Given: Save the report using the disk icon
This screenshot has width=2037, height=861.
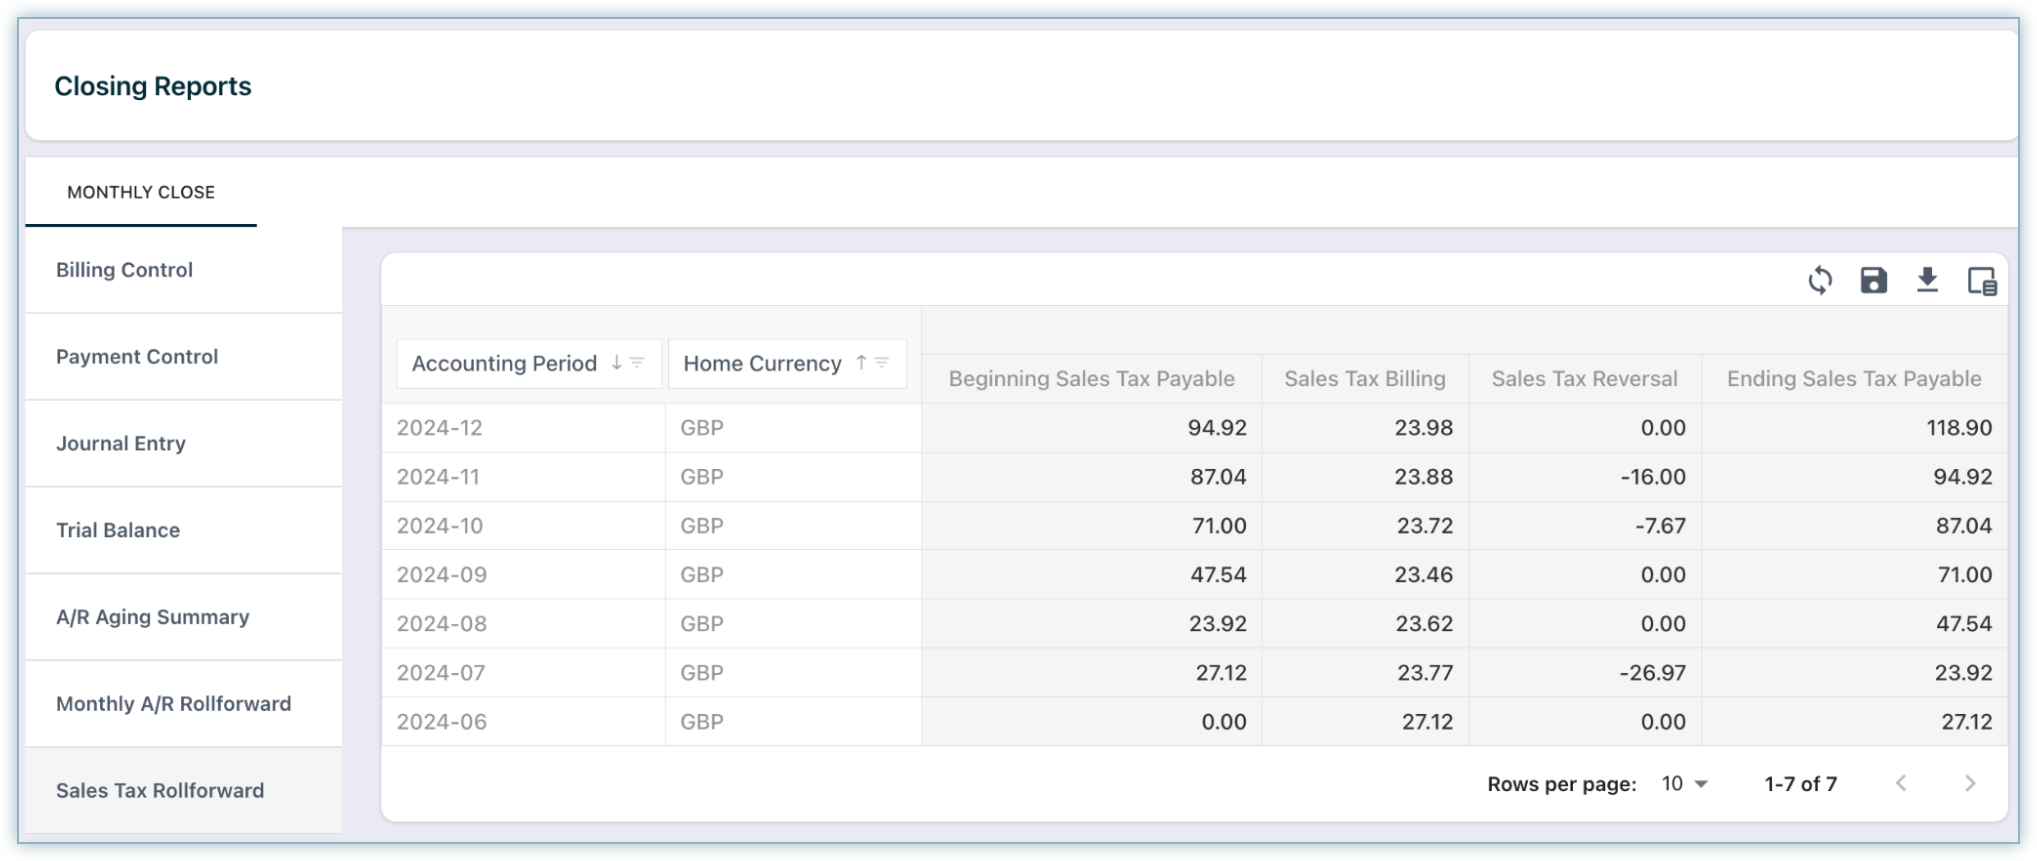Looking at the screenshot, I should (1873, 280).
